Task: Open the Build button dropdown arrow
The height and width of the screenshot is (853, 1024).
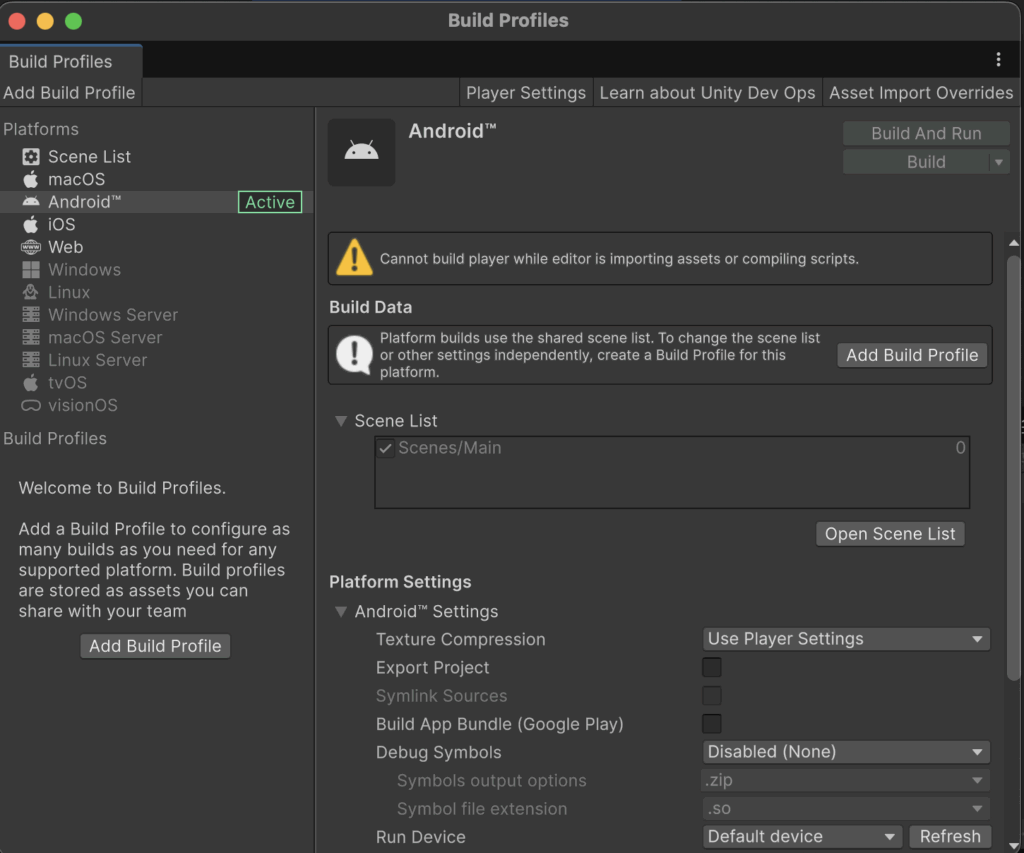Action: (999, 162)
